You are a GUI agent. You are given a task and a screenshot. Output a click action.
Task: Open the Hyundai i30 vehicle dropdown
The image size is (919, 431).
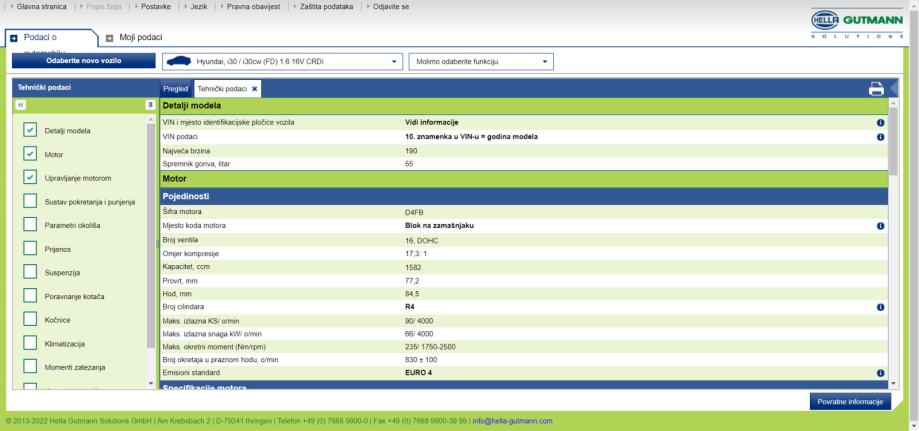pos(282,62)
